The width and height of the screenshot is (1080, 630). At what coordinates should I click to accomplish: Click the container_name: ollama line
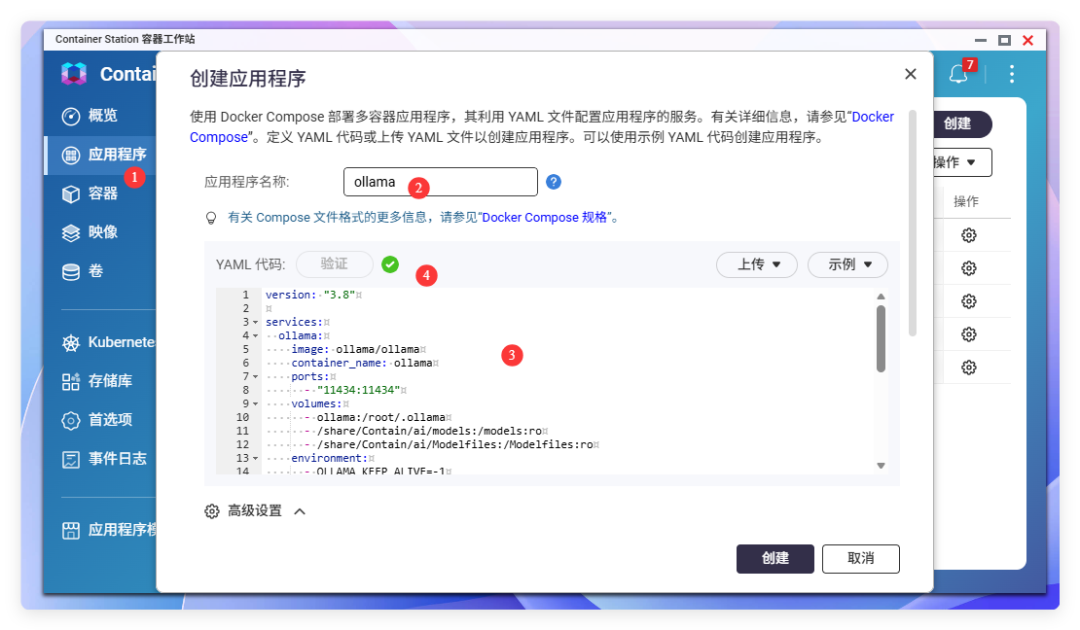coord(362,363)
